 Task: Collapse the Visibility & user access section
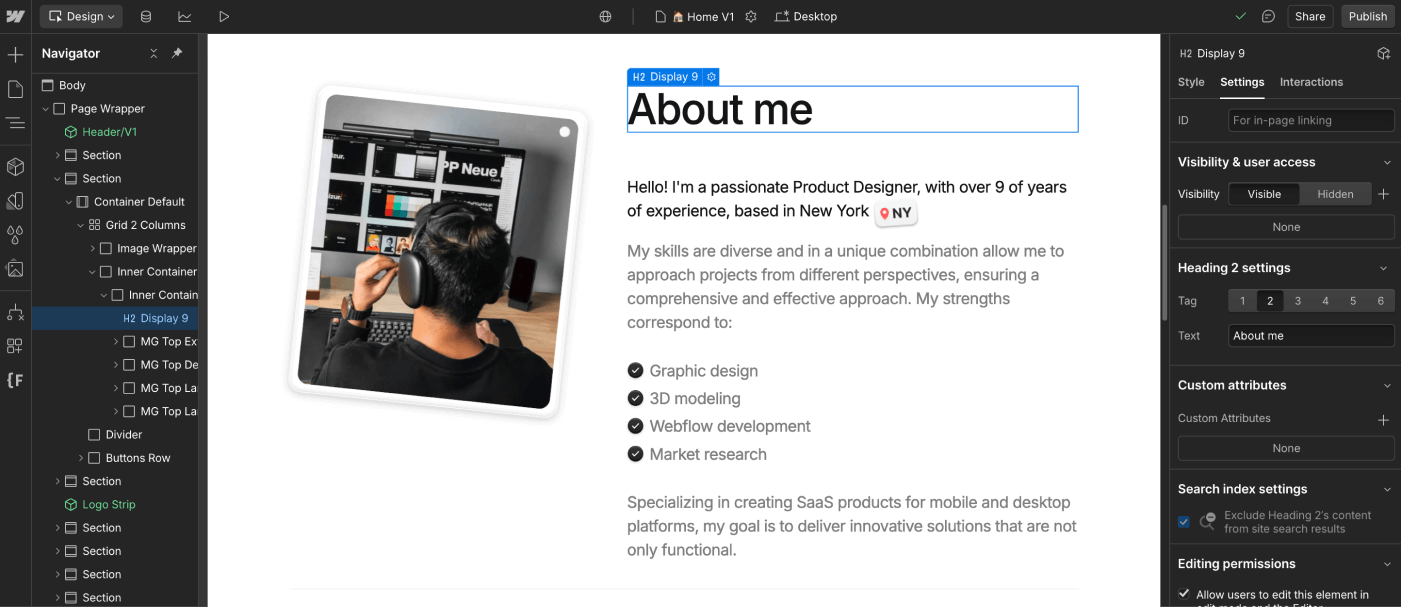pyautogui.click(x=1388, y=161)
